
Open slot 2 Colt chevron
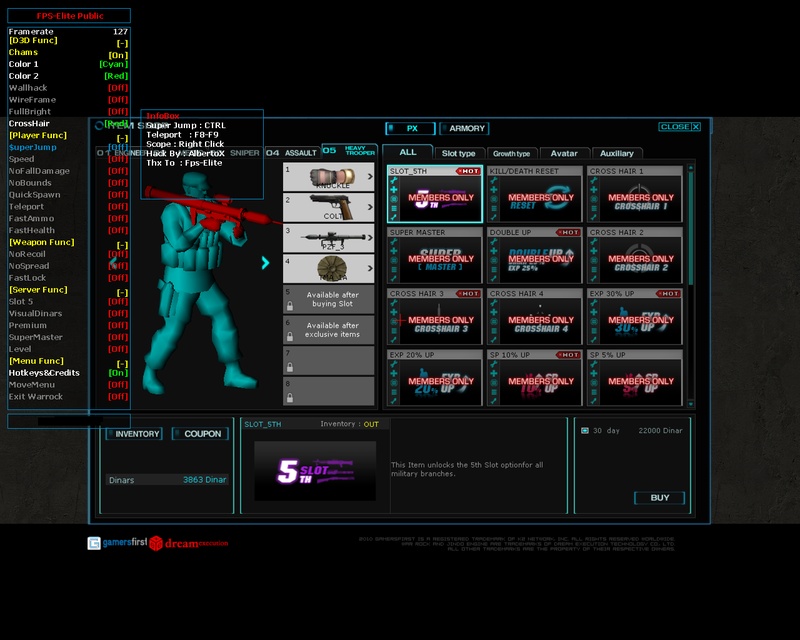(370, 207)
